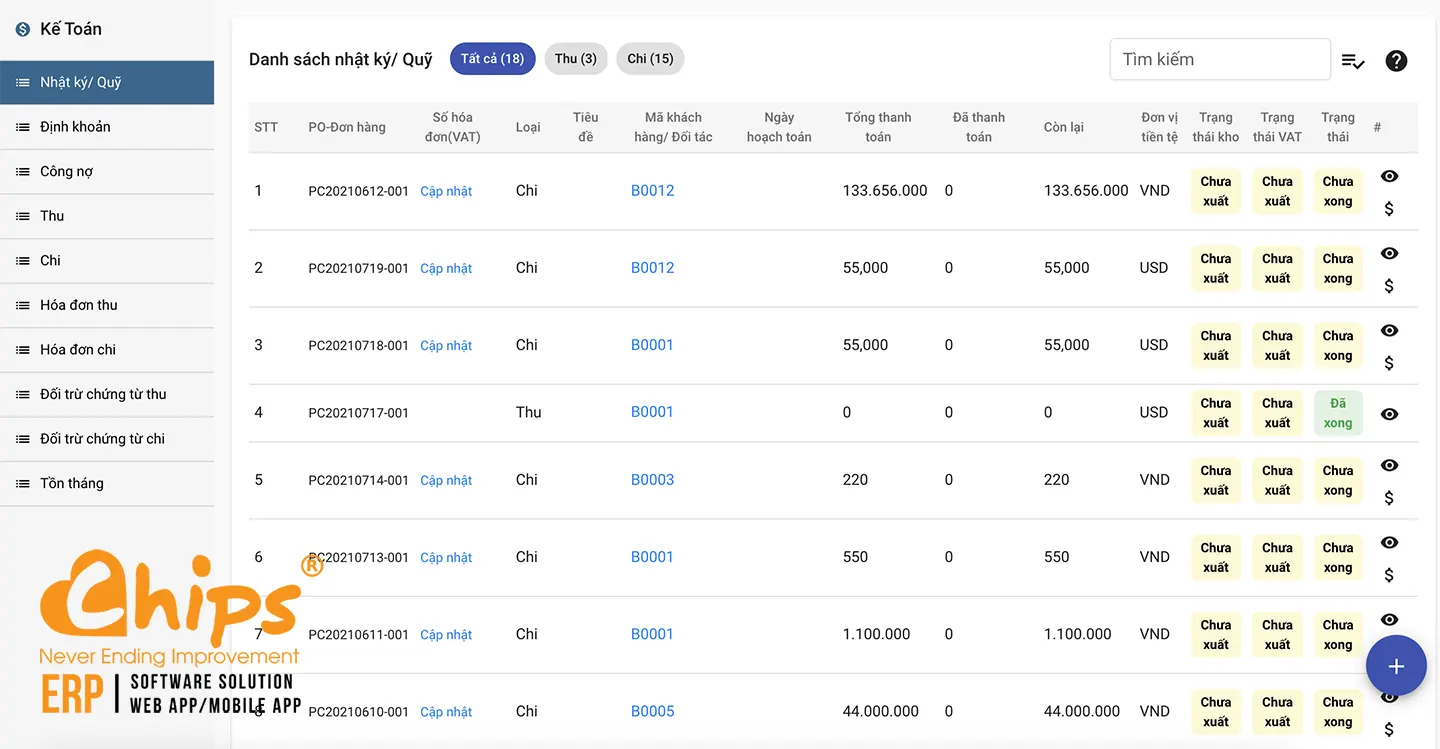Open partner B0012 on row PC20210719-001
This screenshot has height=749, width=1440.
click(653, 267)
